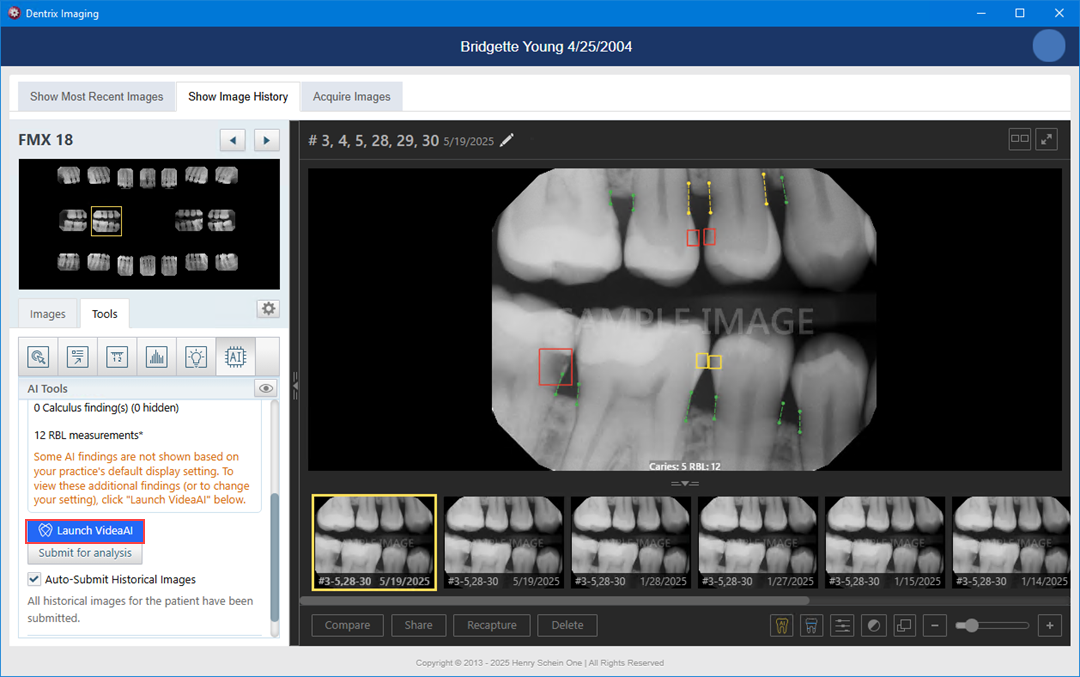Select the target cursor tool icon
This screenshot has width=1080, height=677.
[38, 357]
